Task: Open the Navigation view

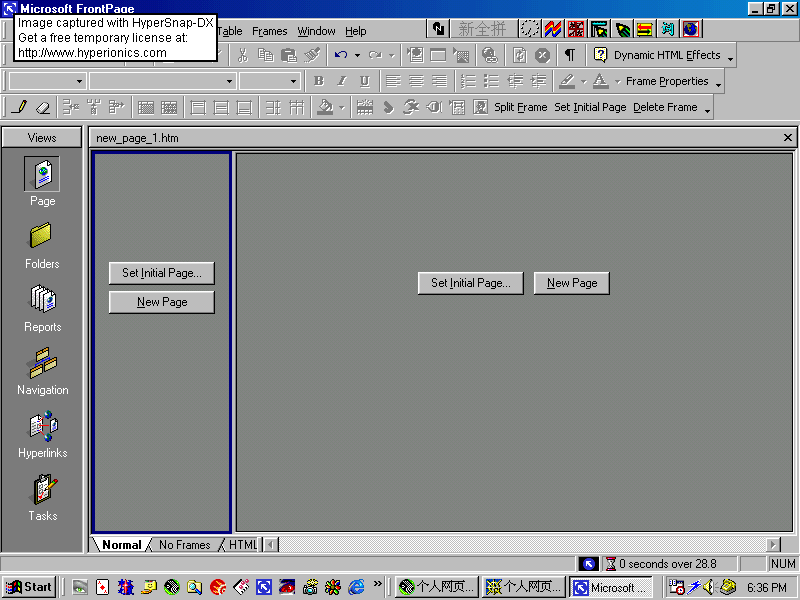Action: click(42, 371)
